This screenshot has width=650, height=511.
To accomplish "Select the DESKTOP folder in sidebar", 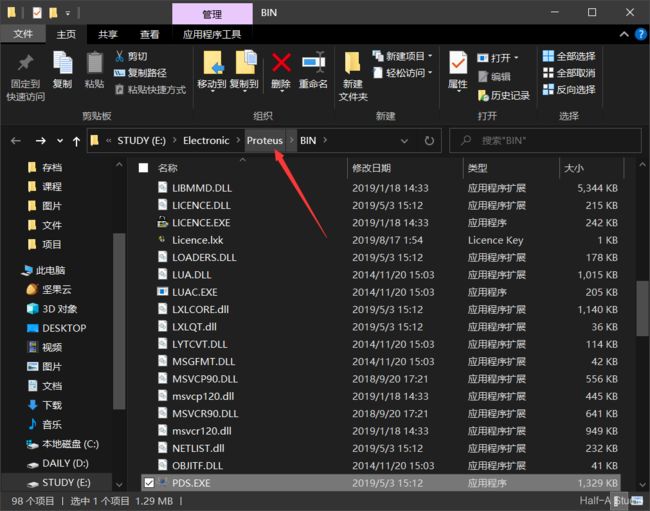I will [56, 328].
